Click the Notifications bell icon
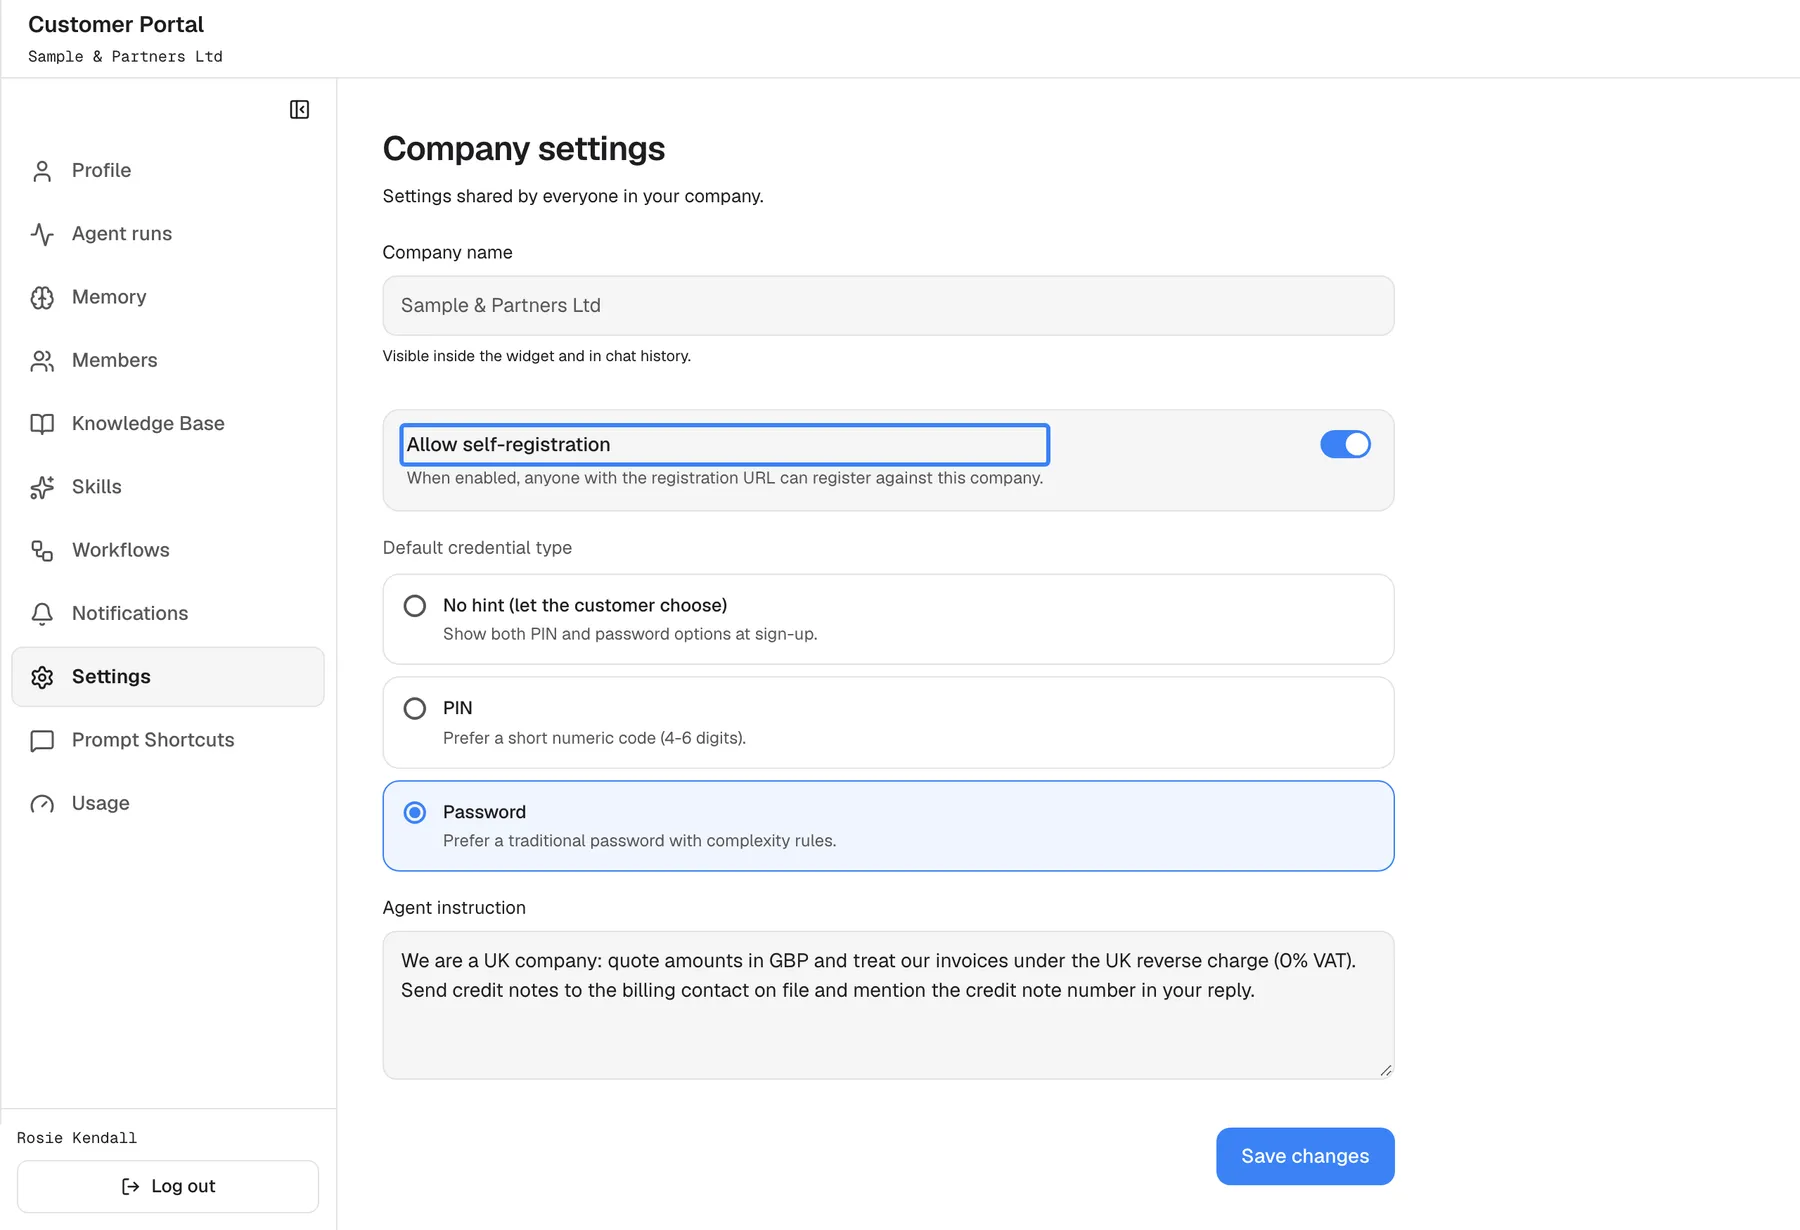The image size is (1800, 1230). click(42, 614)
